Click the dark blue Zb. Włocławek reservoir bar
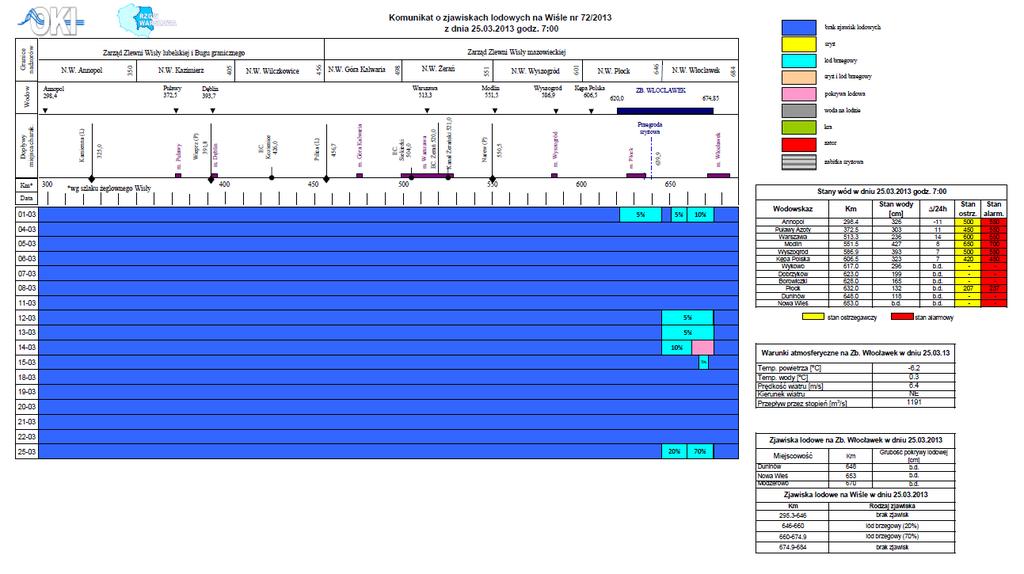Viewport: 1024px width, 574px height. pyautogui.click(x=665, y=111)
